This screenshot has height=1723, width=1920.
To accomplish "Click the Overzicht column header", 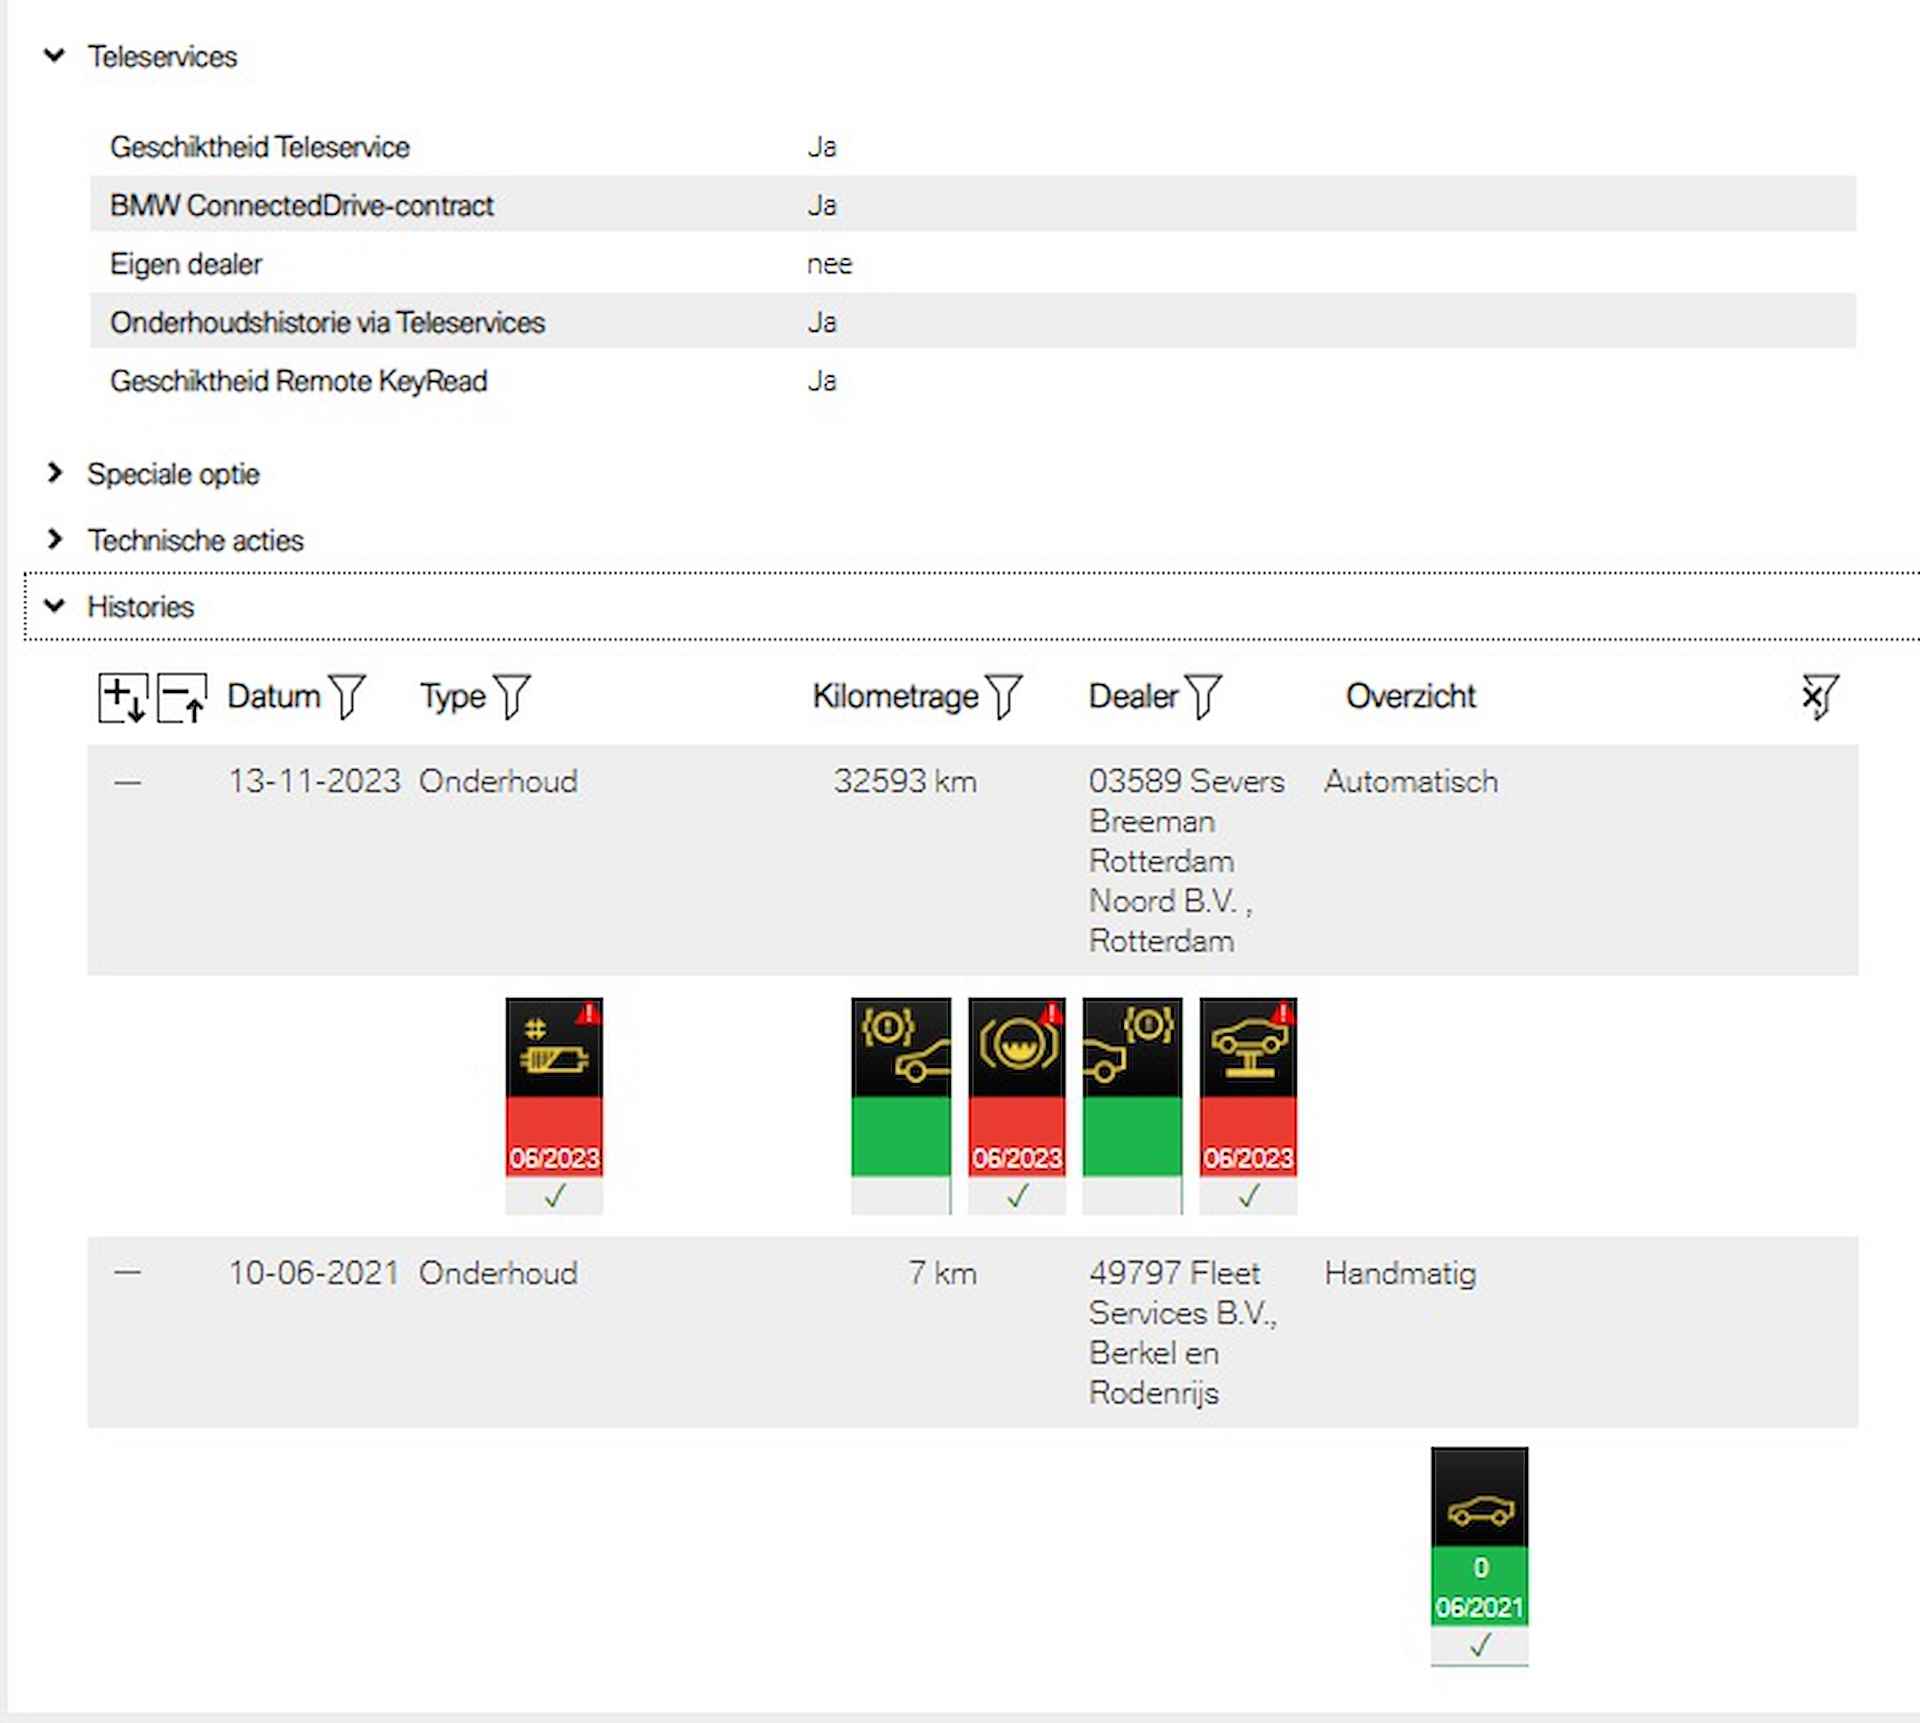I will click(1411, 696).
